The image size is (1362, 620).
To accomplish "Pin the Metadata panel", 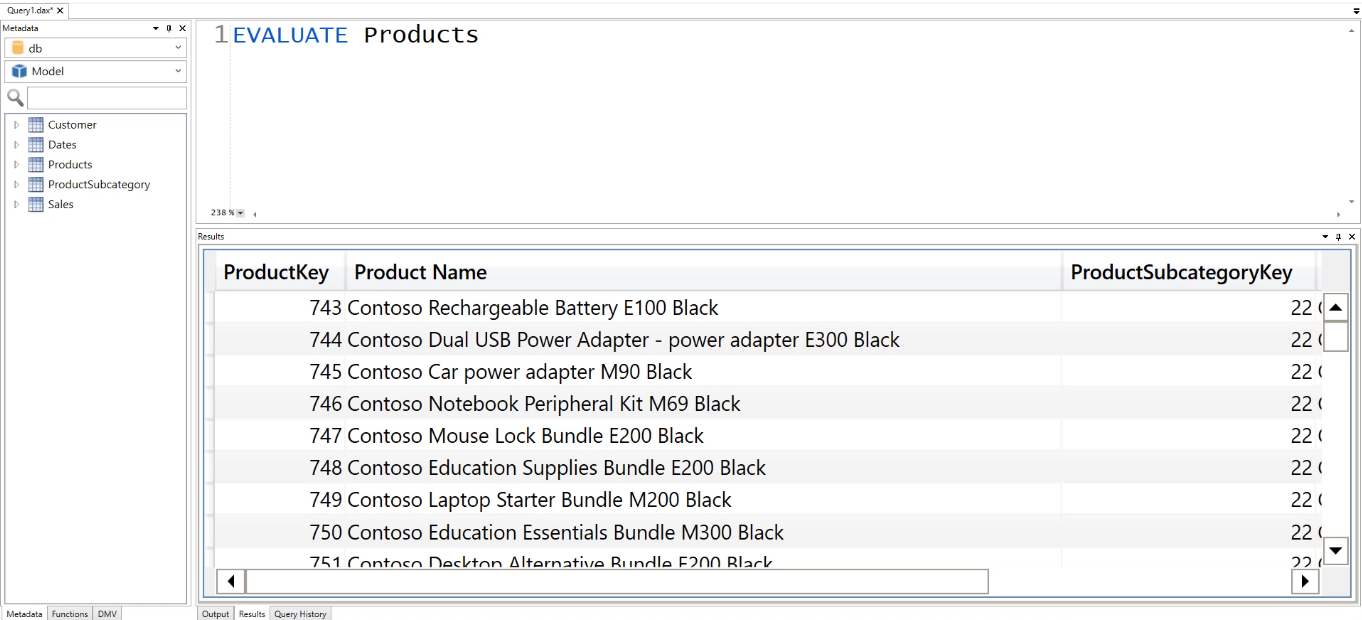I will [x=169, y=28].
